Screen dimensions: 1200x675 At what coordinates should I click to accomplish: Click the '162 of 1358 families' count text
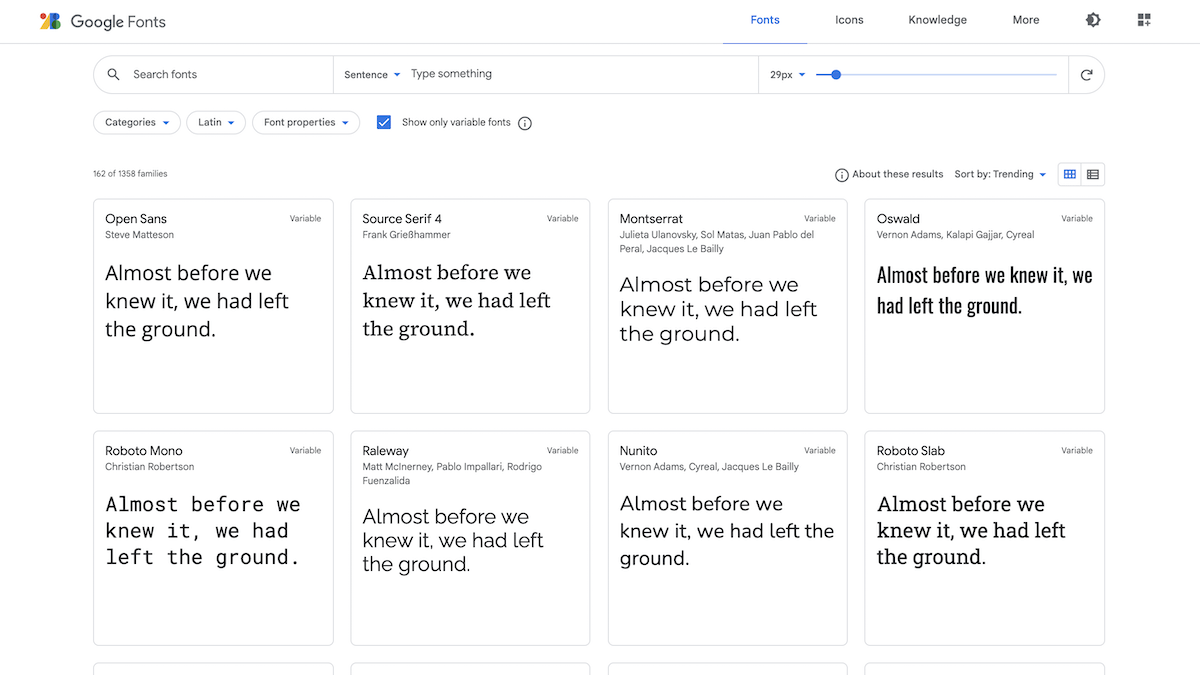(x=131, y=174)
